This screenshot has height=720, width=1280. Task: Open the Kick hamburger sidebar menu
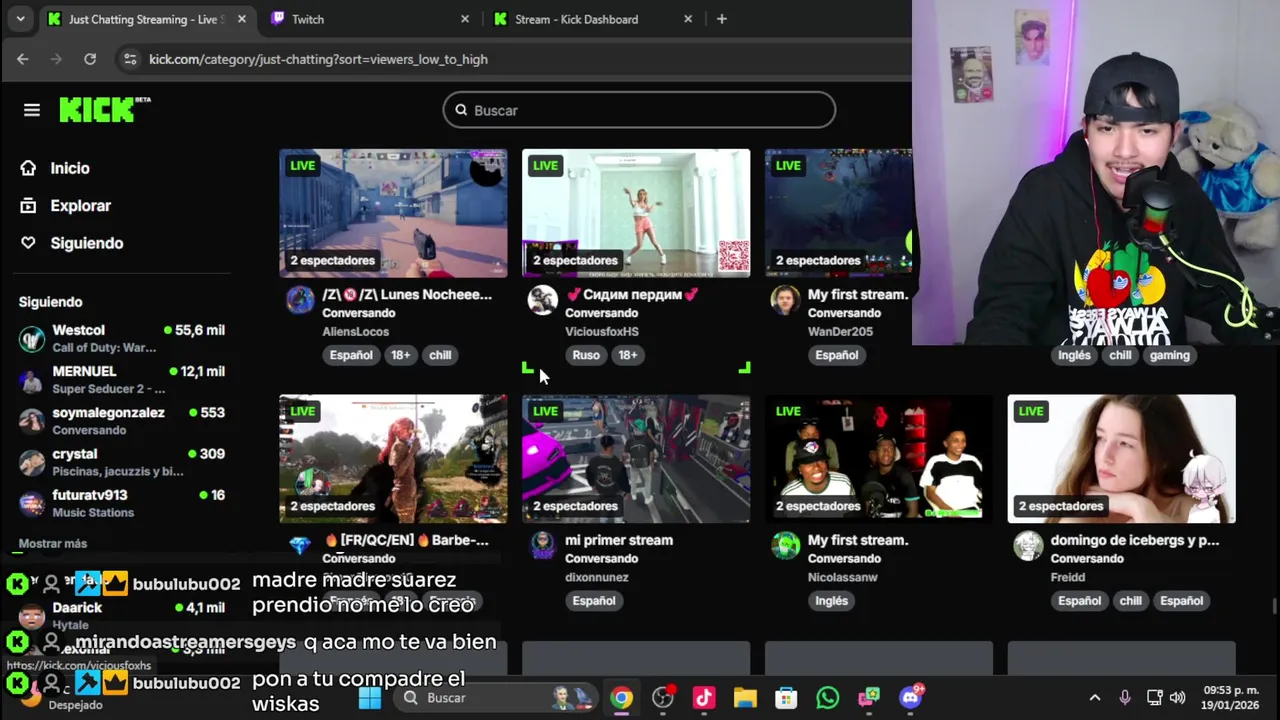coord(32,110)
